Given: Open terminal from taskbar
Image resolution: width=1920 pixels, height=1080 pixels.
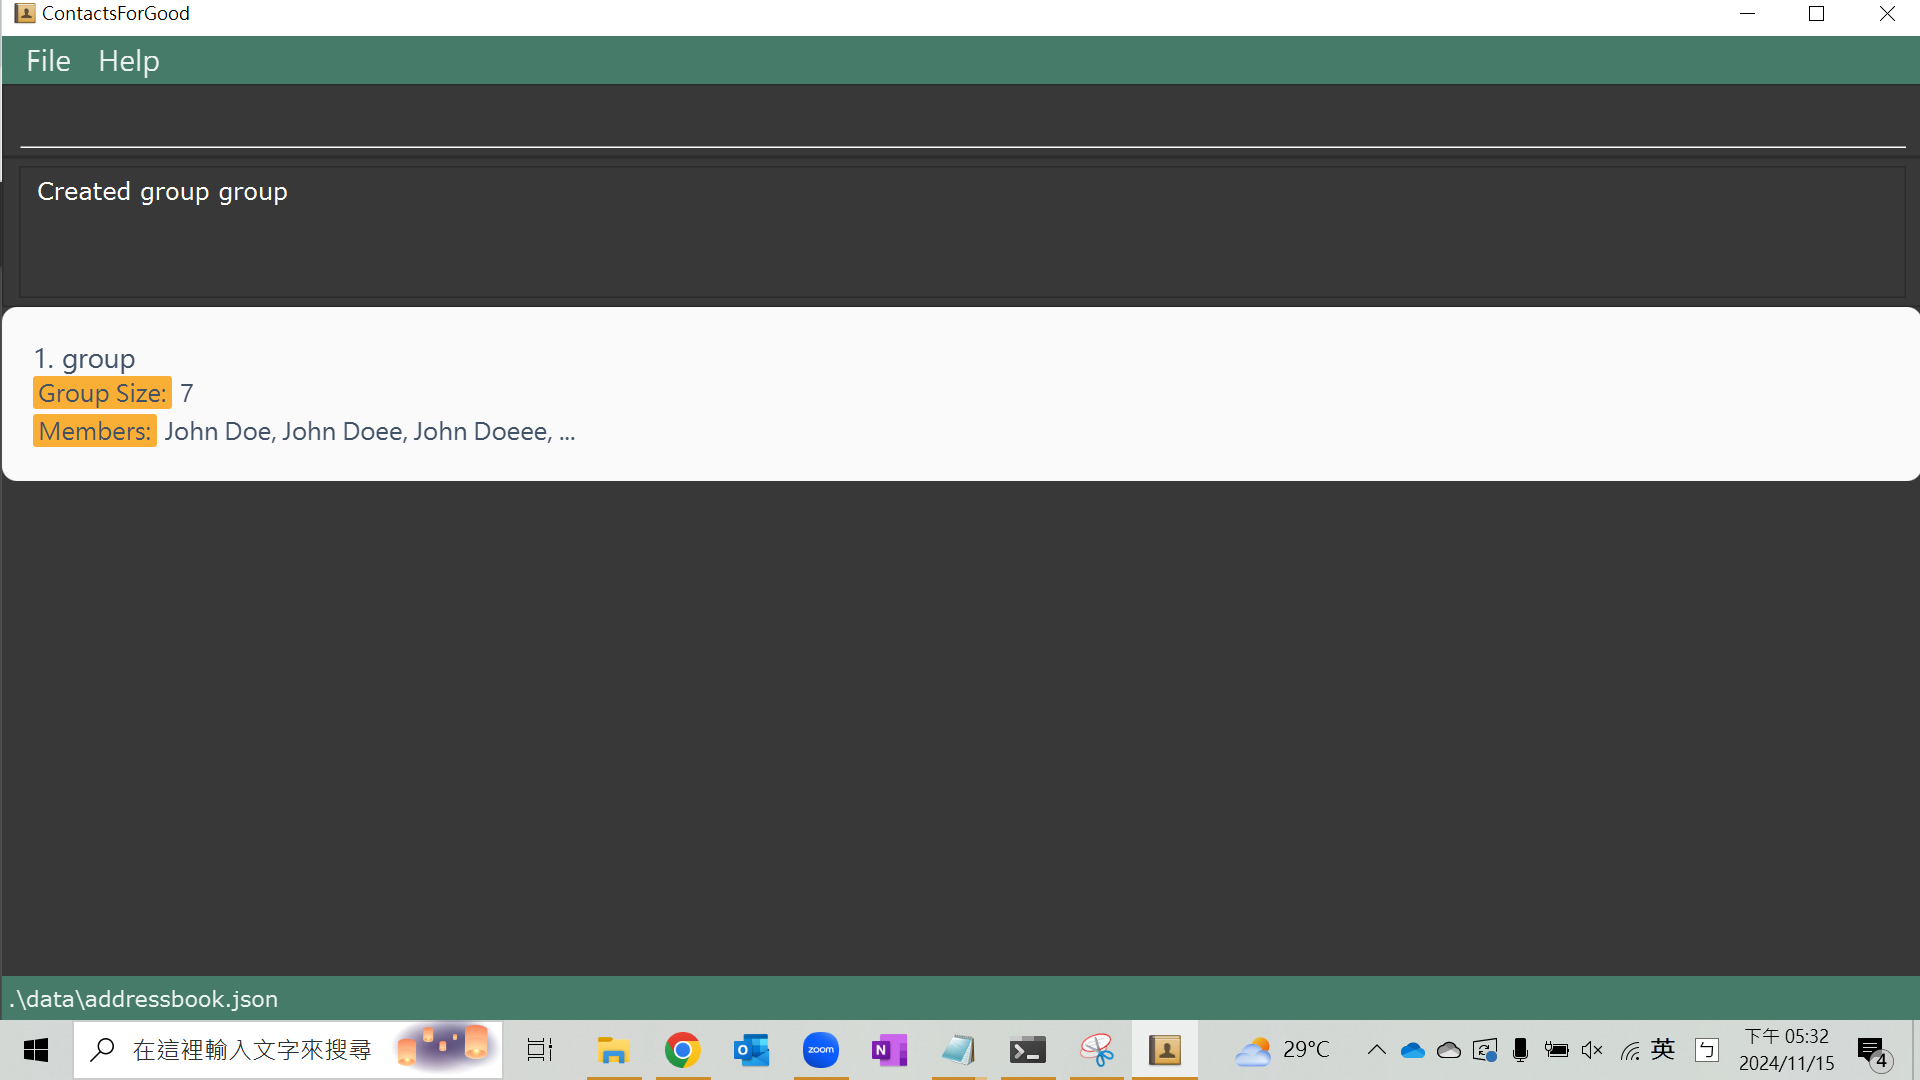Looking at the screenshot, I should coord(1027,1050).
